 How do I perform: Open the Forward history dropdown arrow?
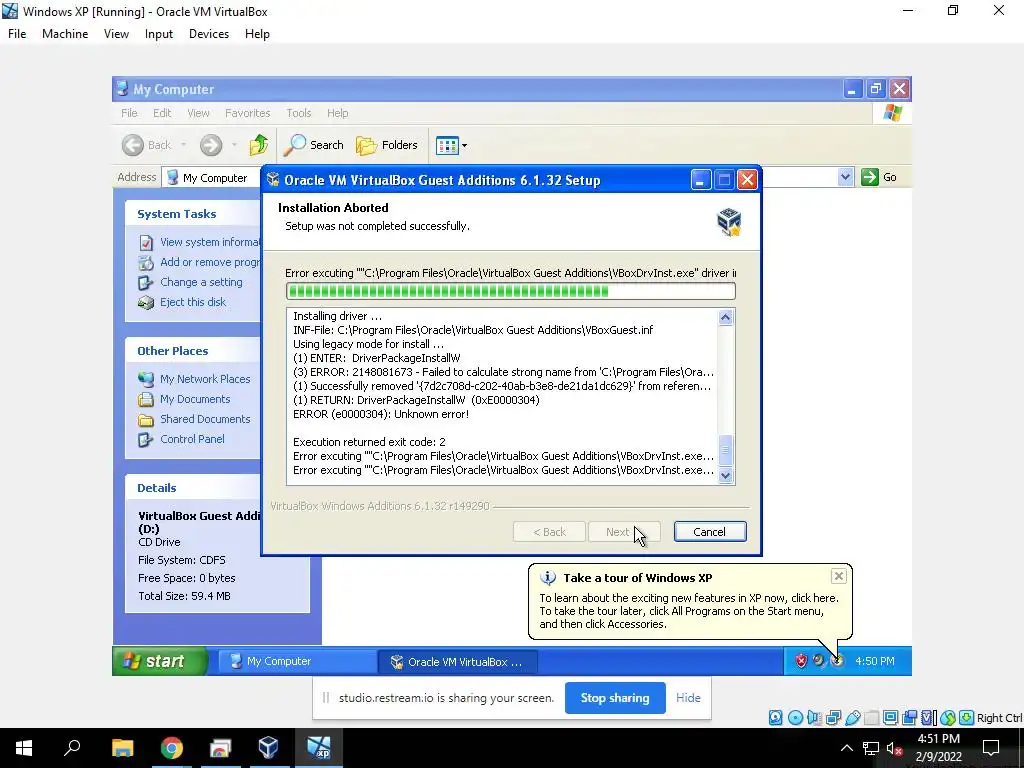[x=234, y=145]
